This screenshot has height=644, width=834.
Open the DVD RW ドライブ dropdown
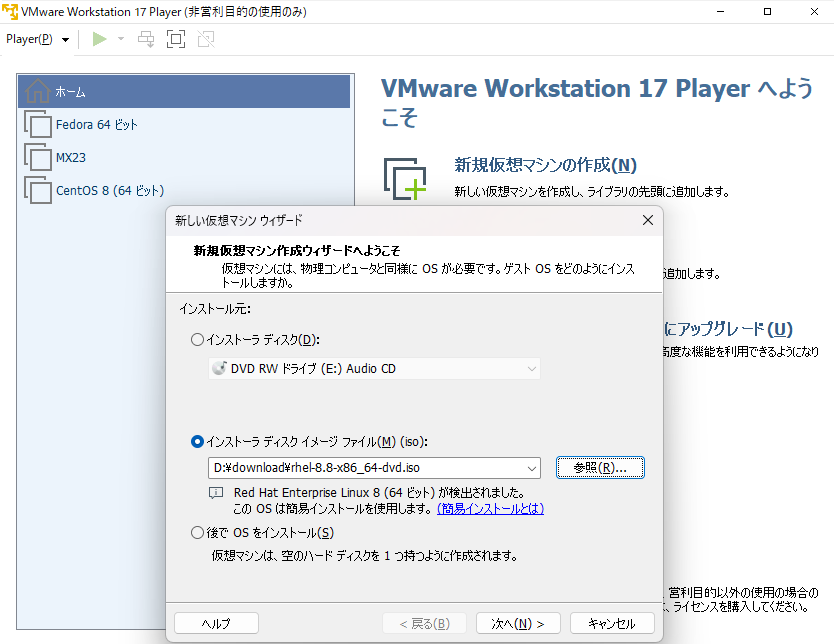[530, 368]
